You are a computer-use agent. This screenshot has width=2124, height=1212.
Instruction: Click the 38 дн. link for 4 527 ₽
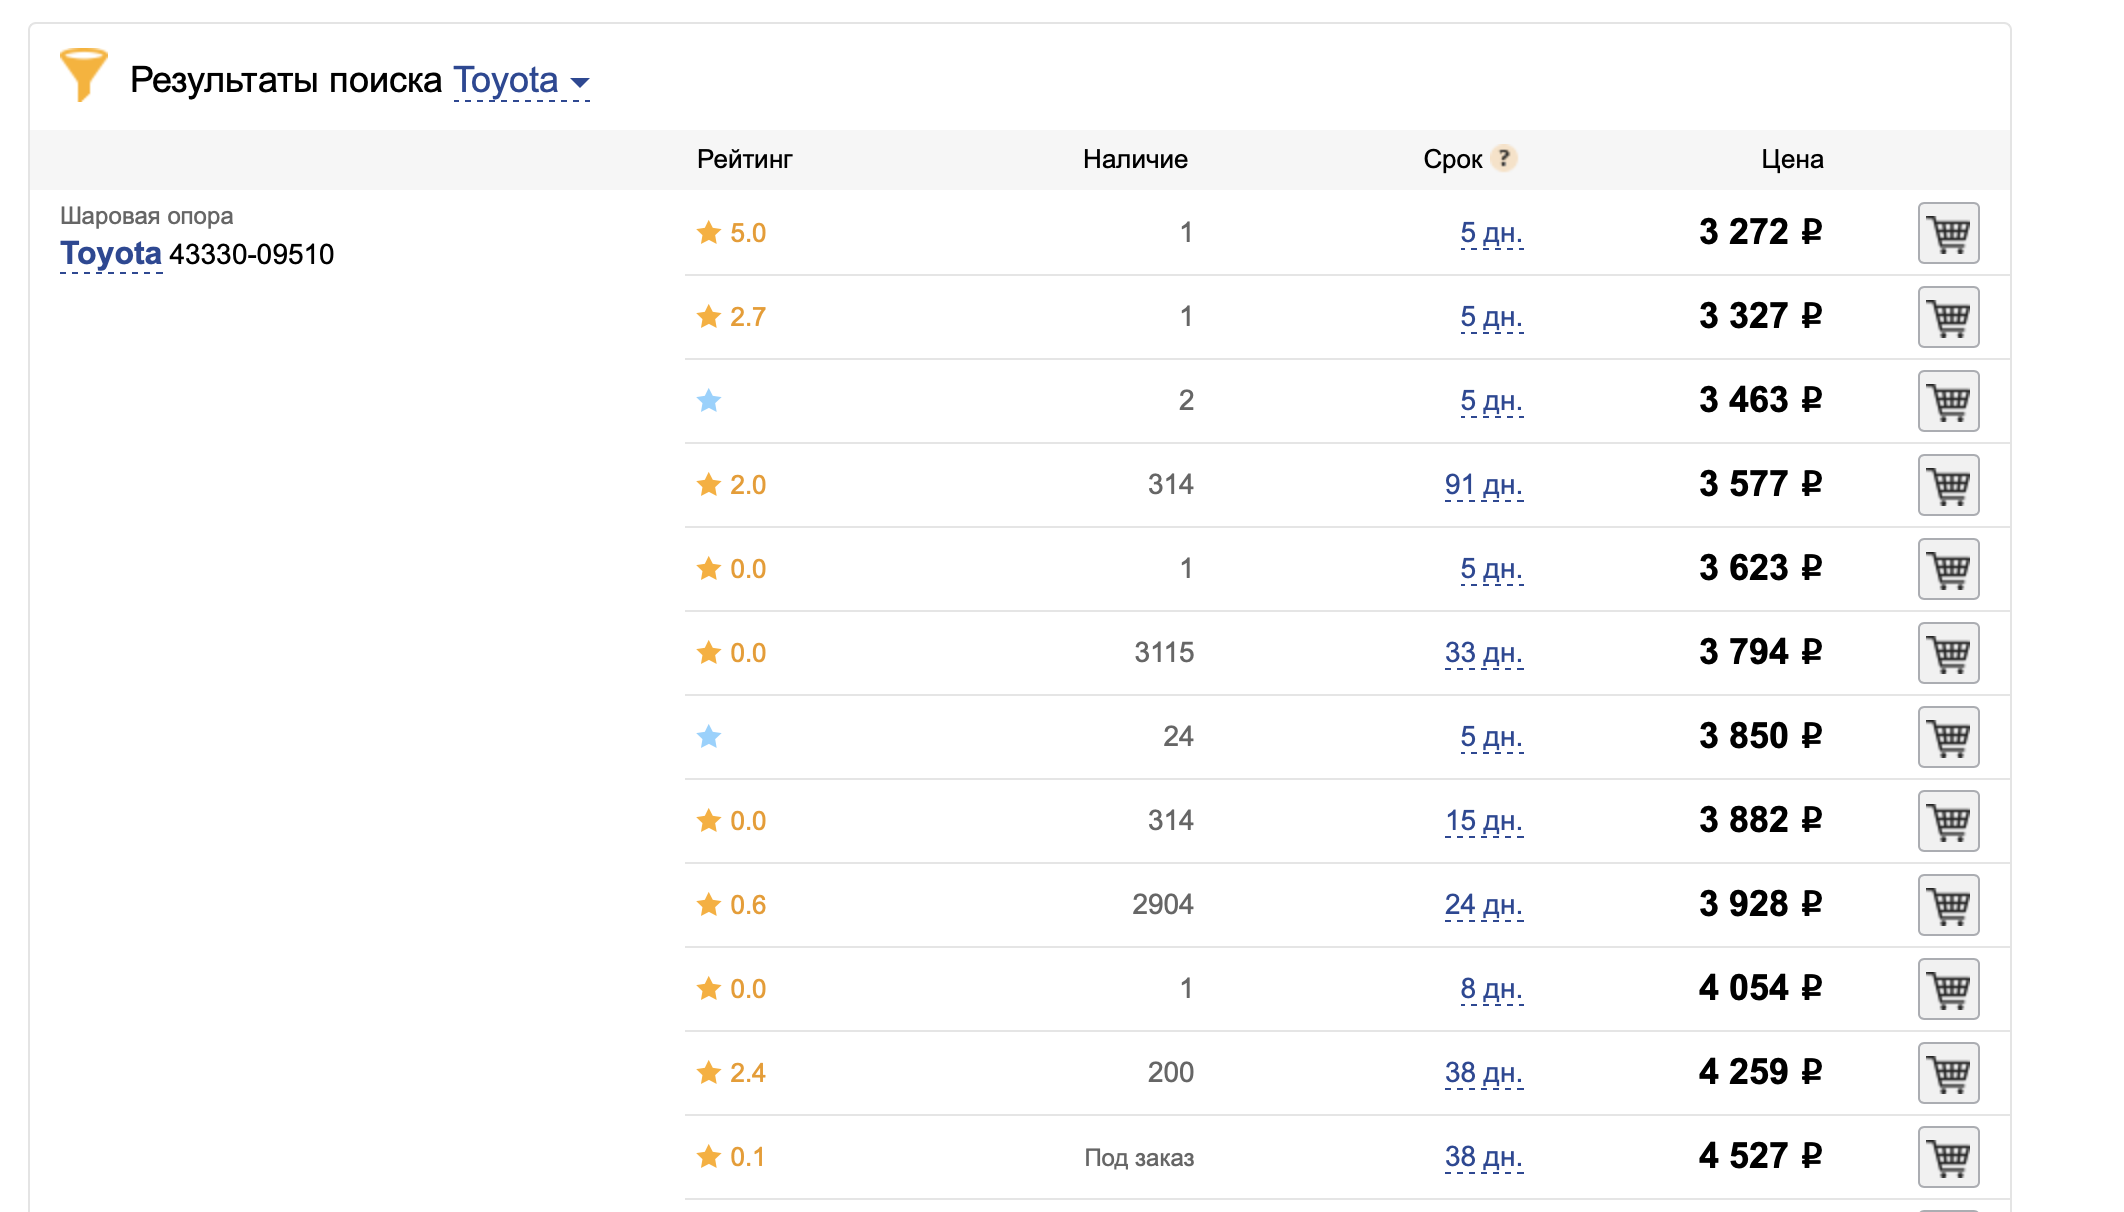[1484, 1157]
